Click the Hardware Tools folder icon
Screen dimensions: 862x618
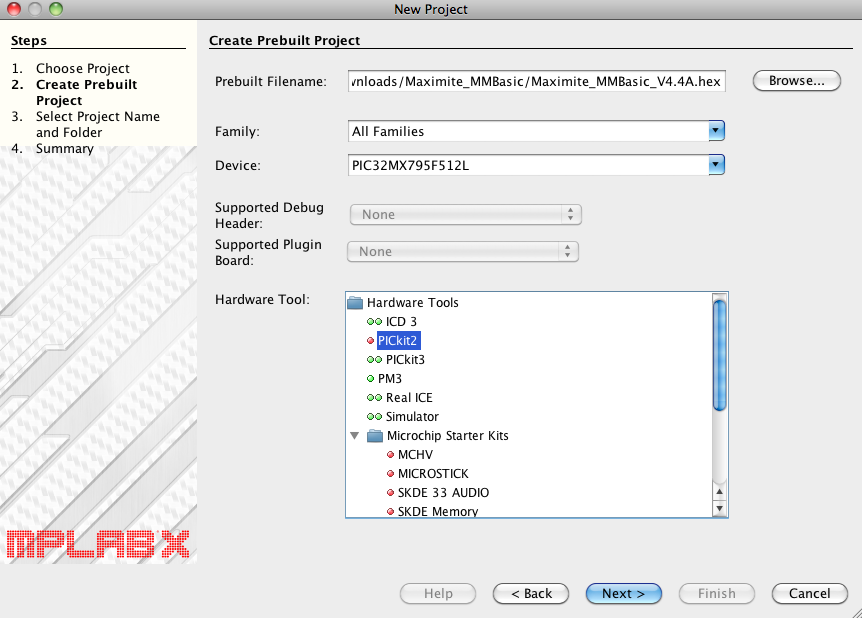tap(355, 303)
